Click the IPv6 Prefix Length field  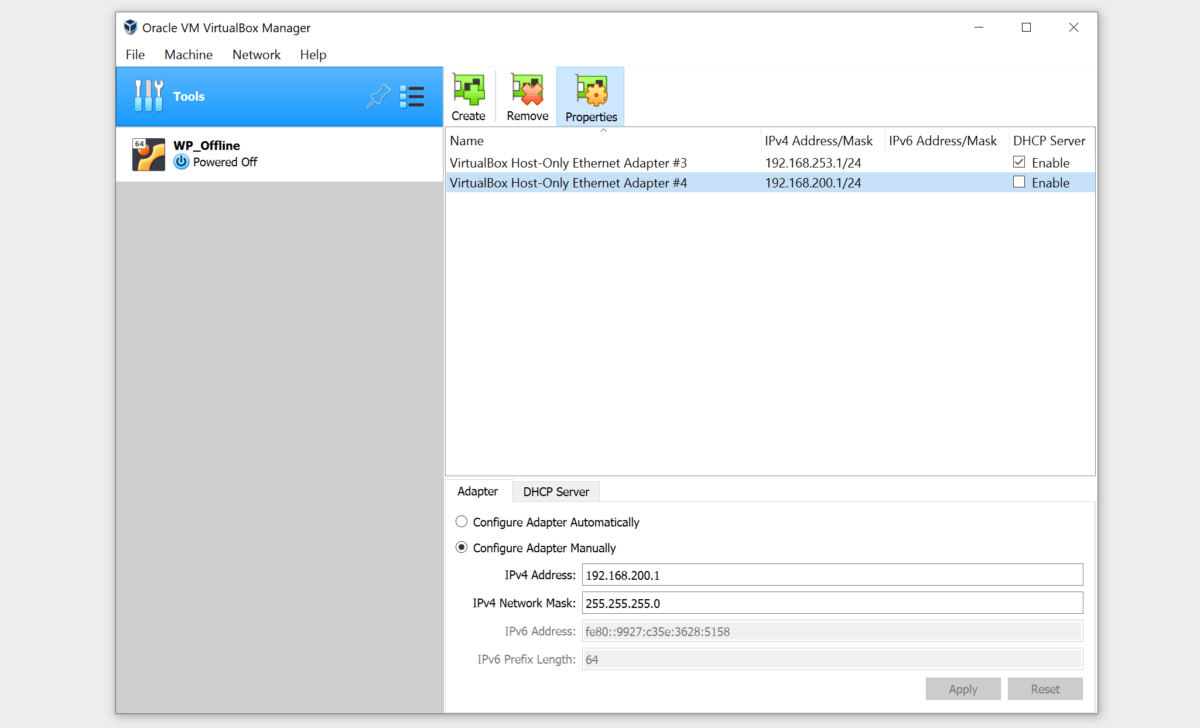coord(832,659)
